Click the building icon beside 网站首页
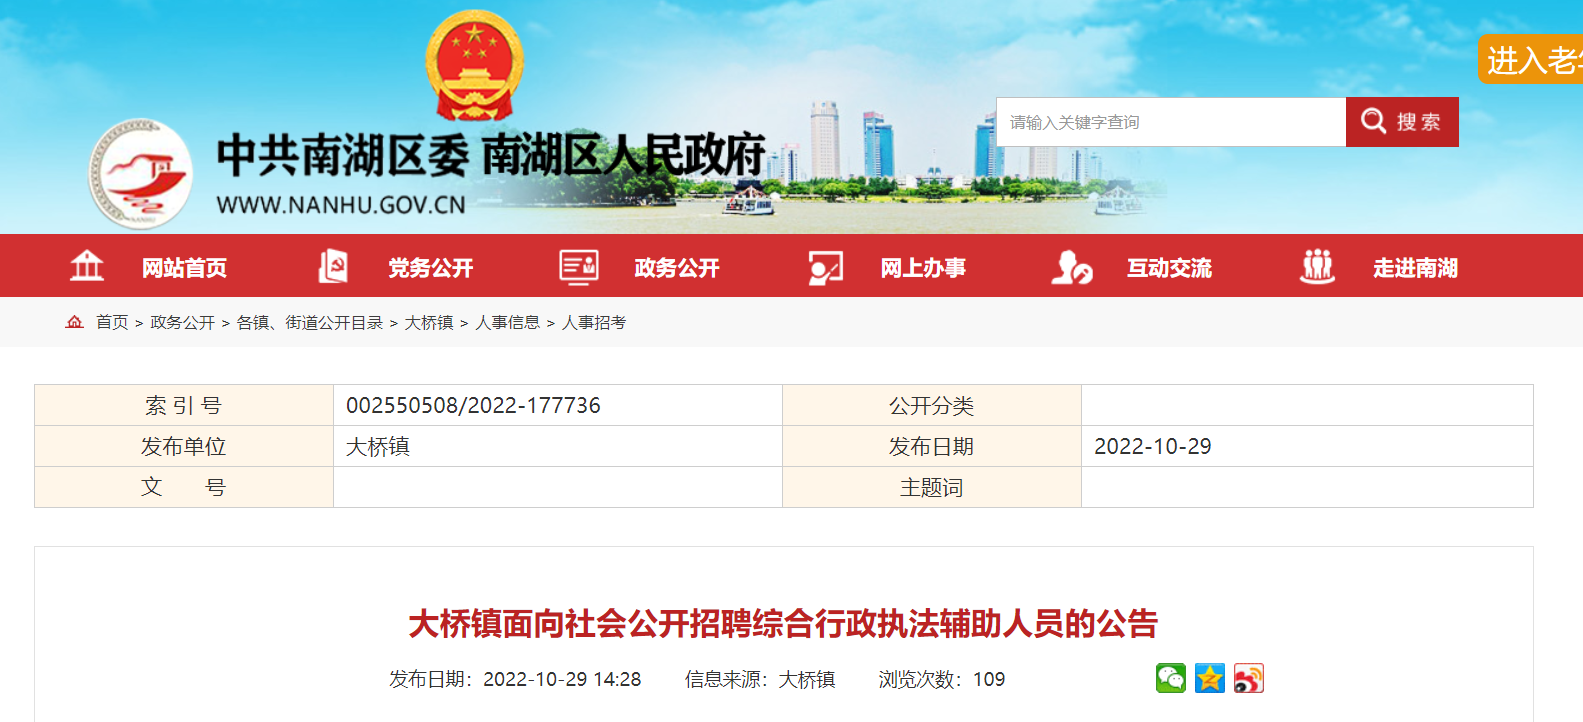 pyautogui.click(x=87, y=266)
